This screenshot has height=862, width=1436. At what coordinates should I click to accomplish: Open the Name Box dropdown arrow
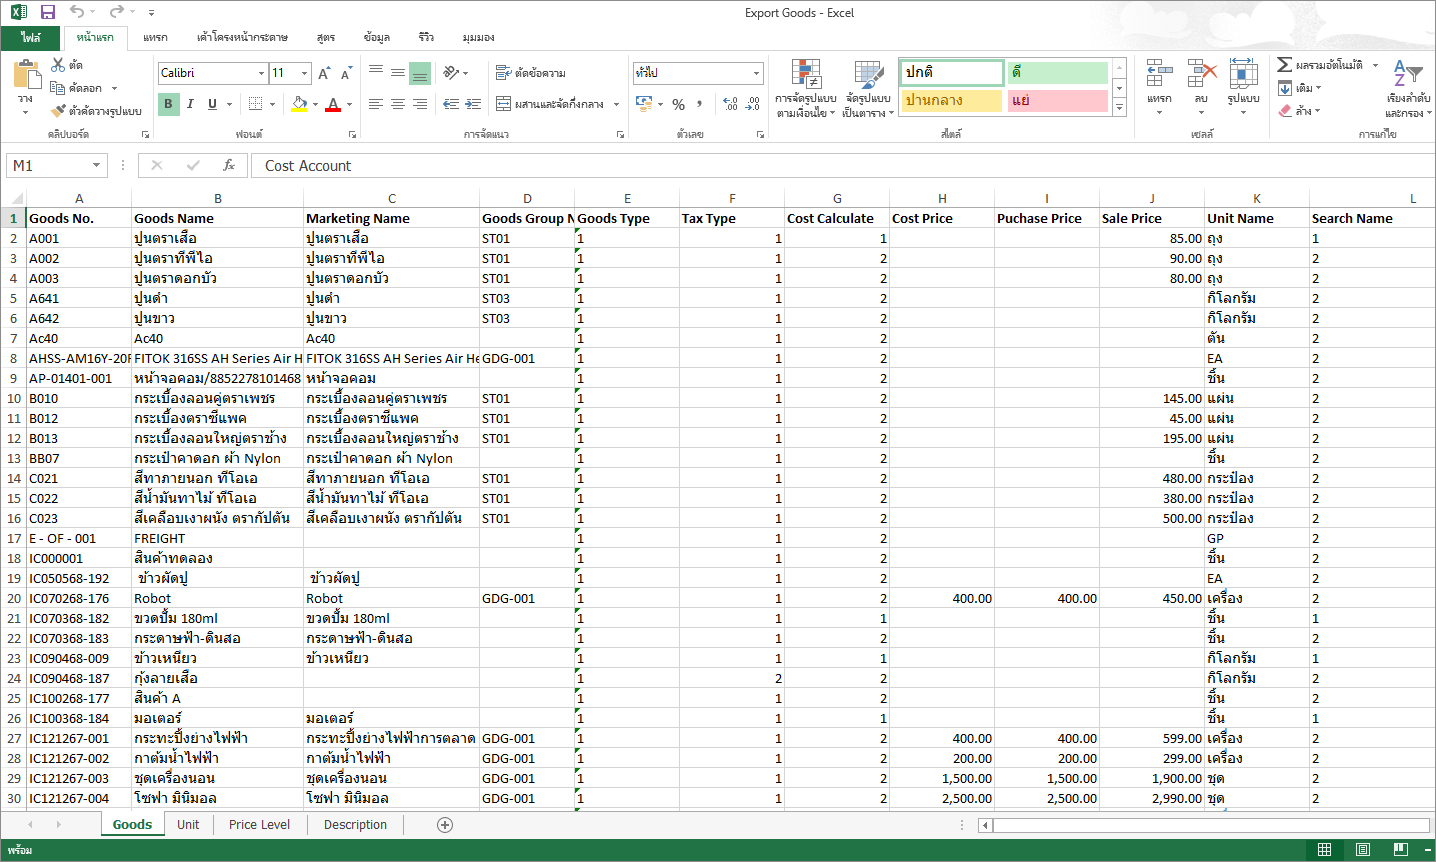pyautogui.click(x=96, y=166)
